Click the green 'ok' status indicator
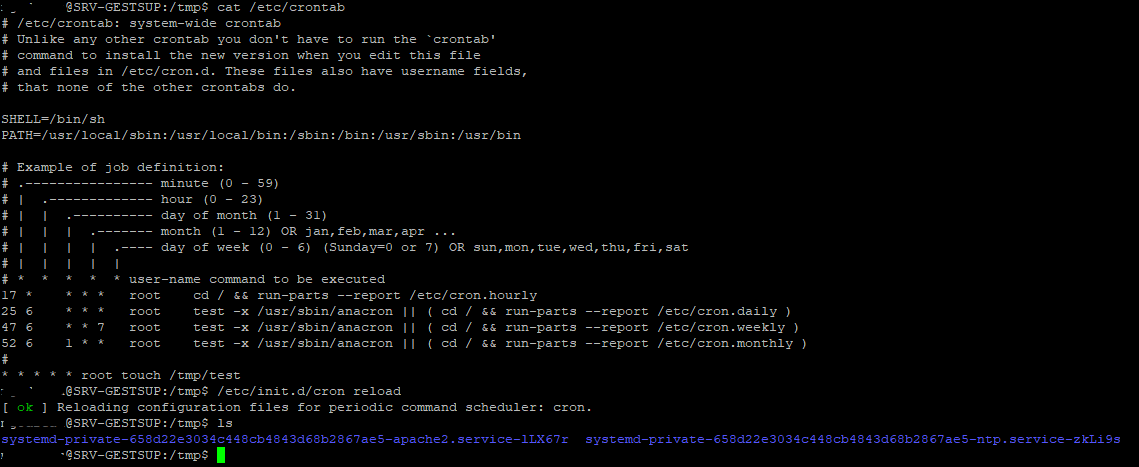This screenshot has height=467, width=1139. point(25,407)
